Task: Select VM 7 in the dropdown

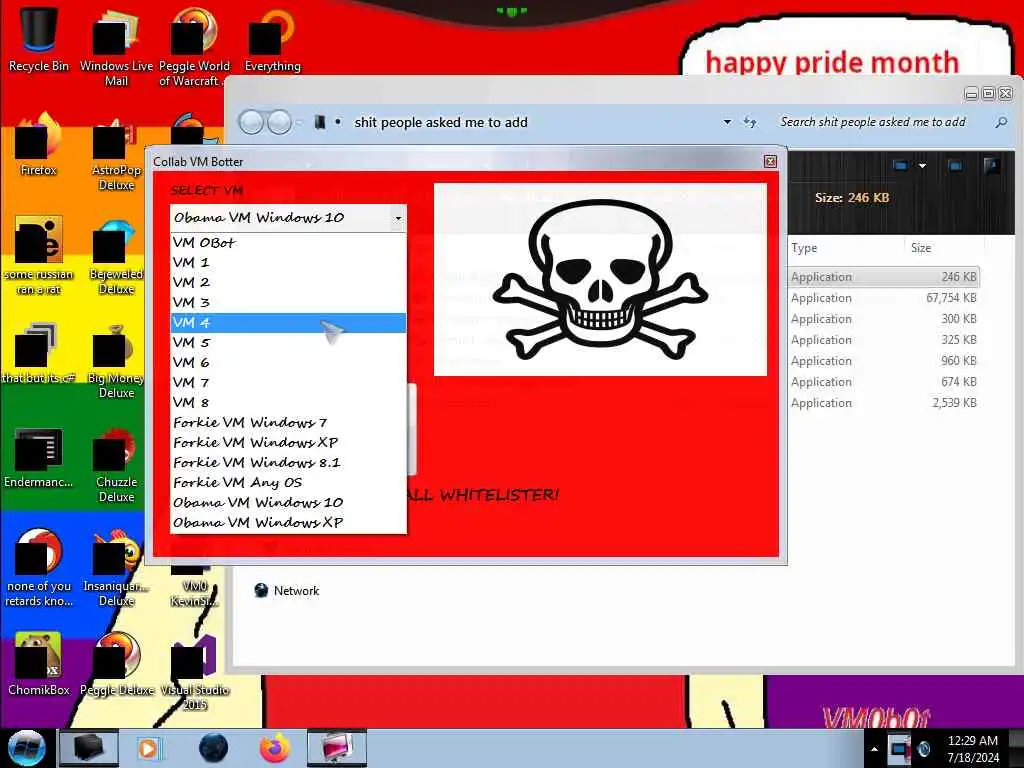Action: pos(288,383)
